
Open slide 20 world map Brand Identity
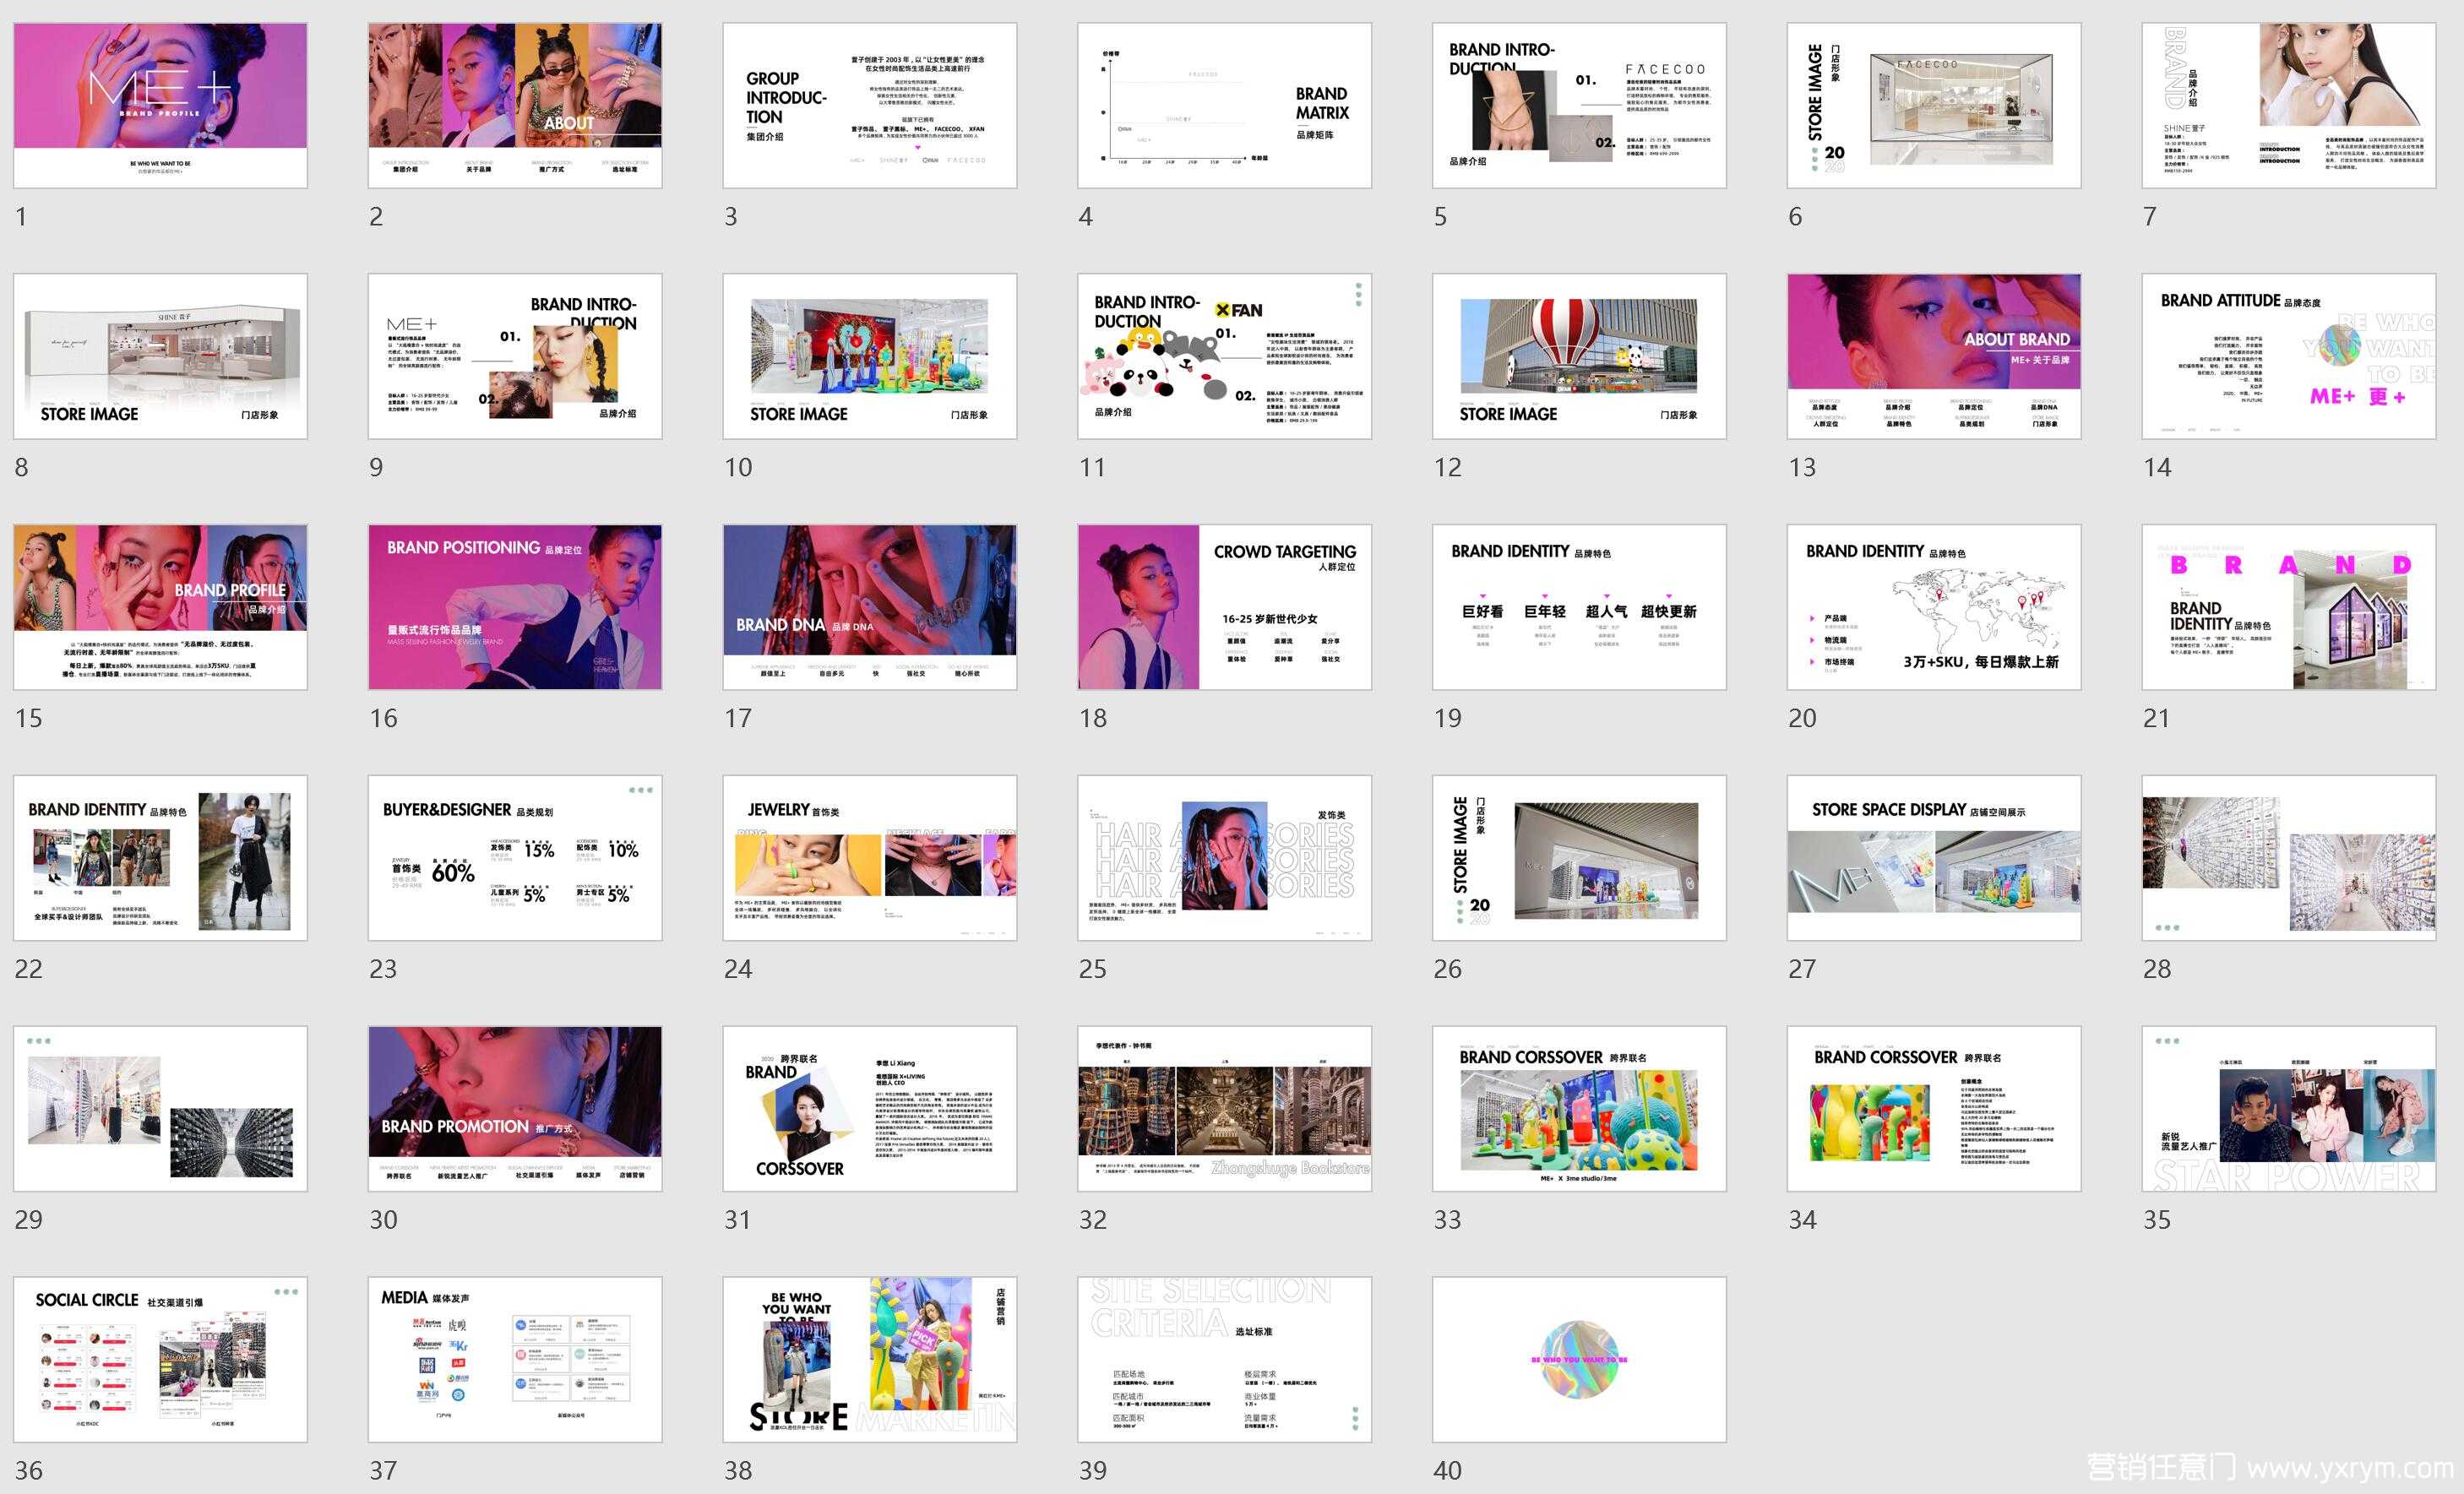[1934, 607]
